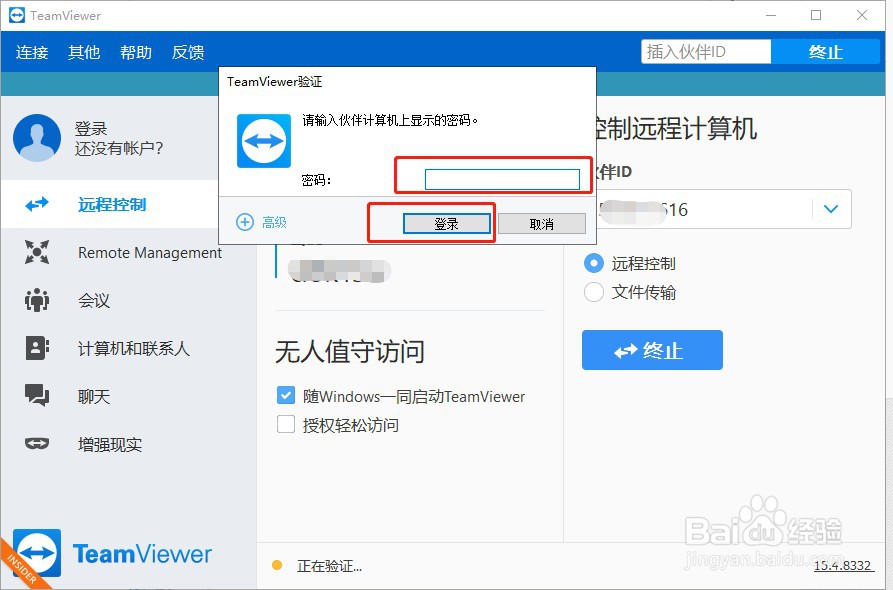Click the user avatar next to 登录
Image resolution: width=893 pixels, height=590 pixels.
tap(36, 139)
